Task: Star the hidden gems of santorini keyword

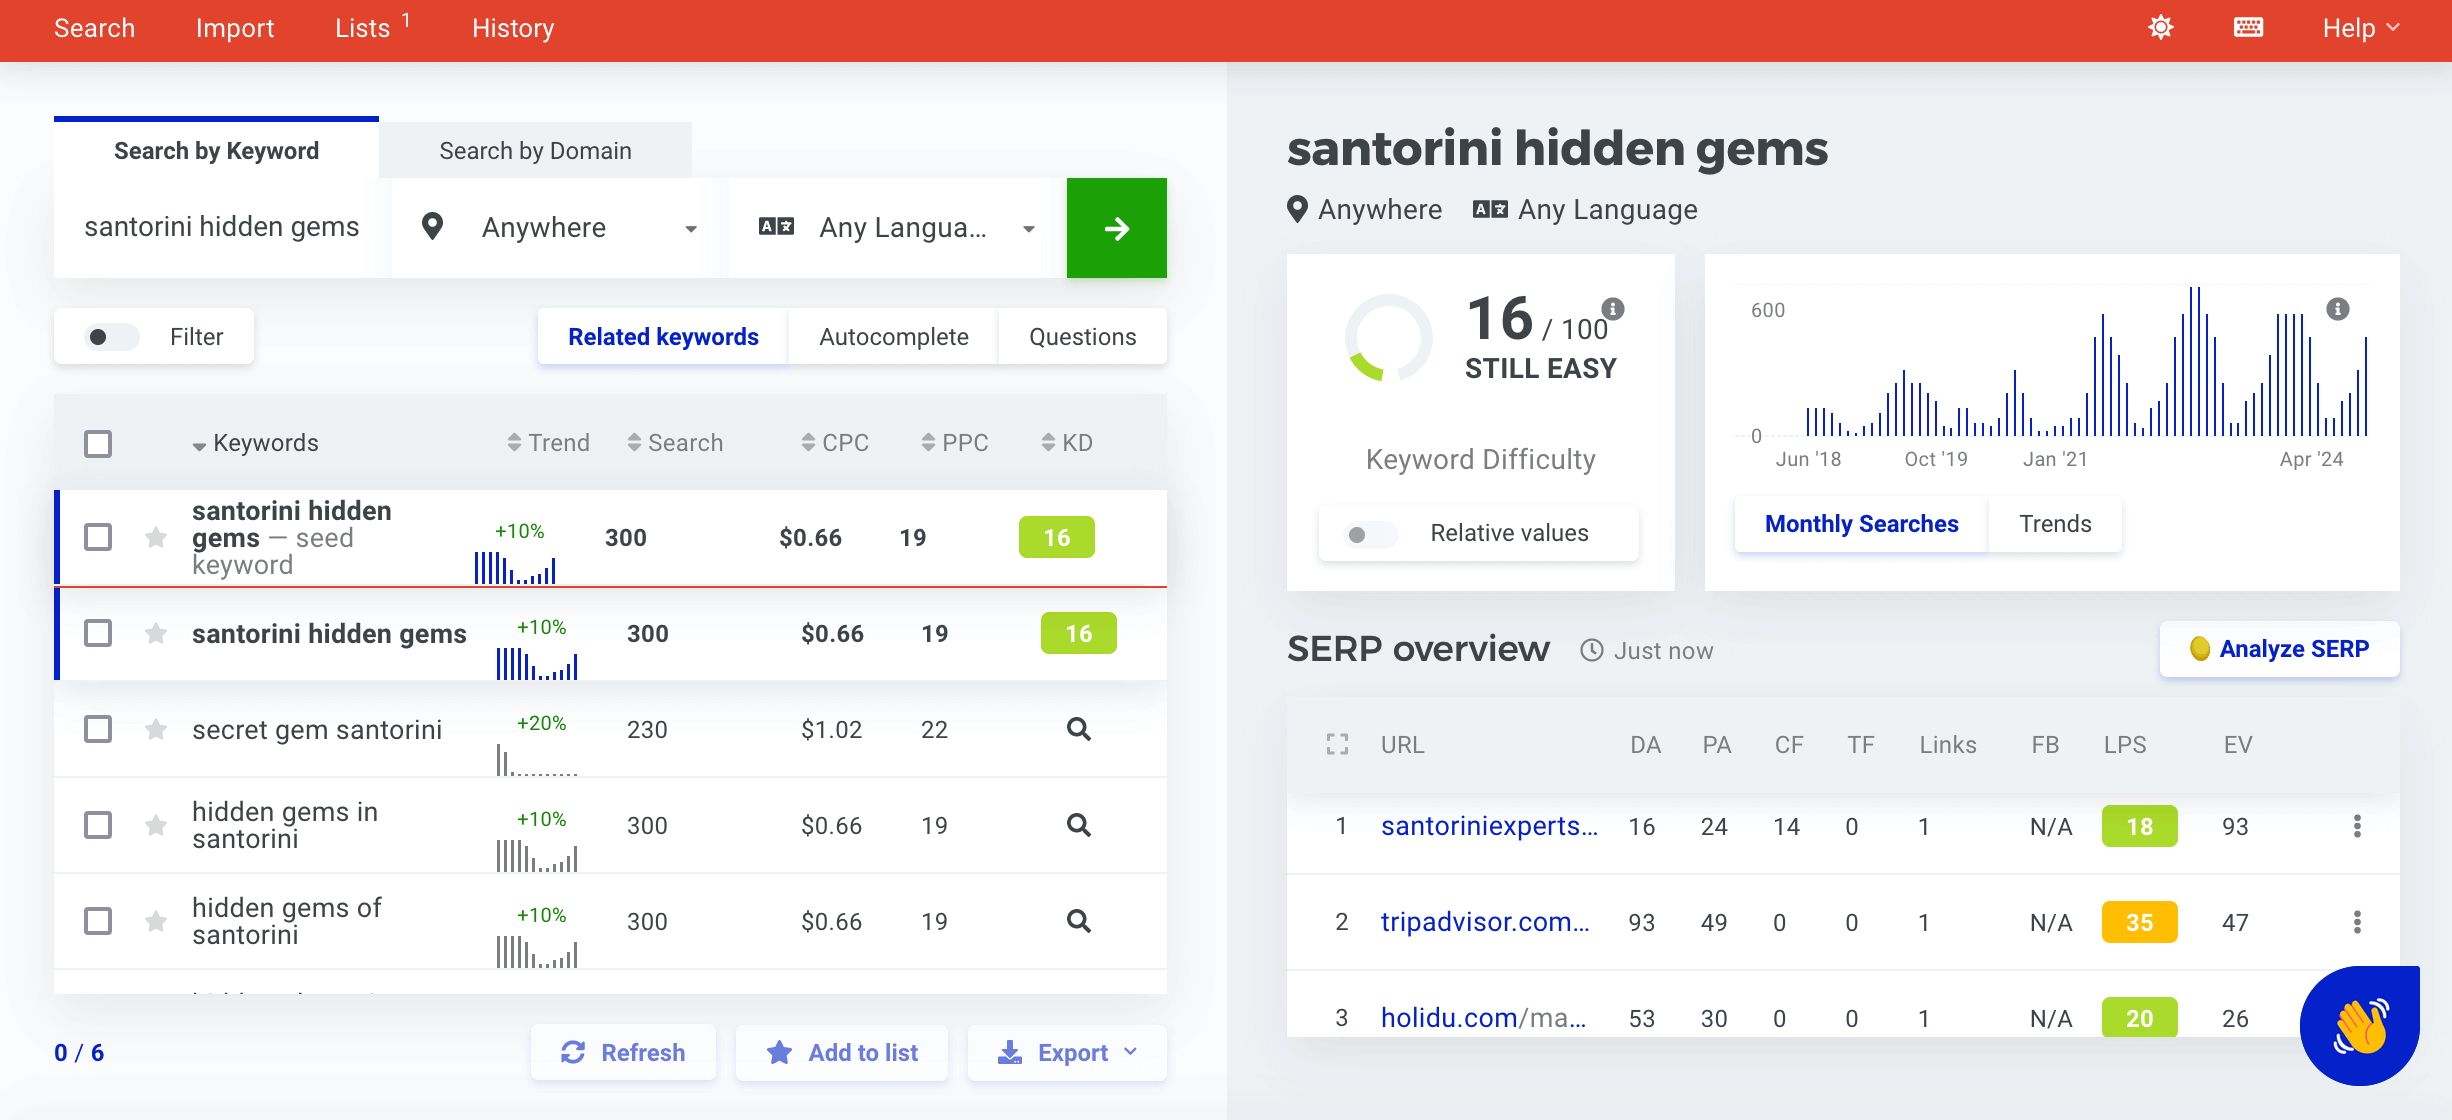Action: (156, 921)
